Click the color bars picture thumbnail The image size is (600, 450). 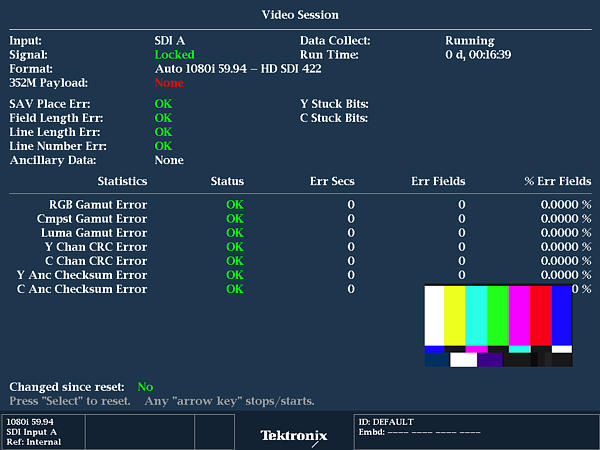pos(498,326)
